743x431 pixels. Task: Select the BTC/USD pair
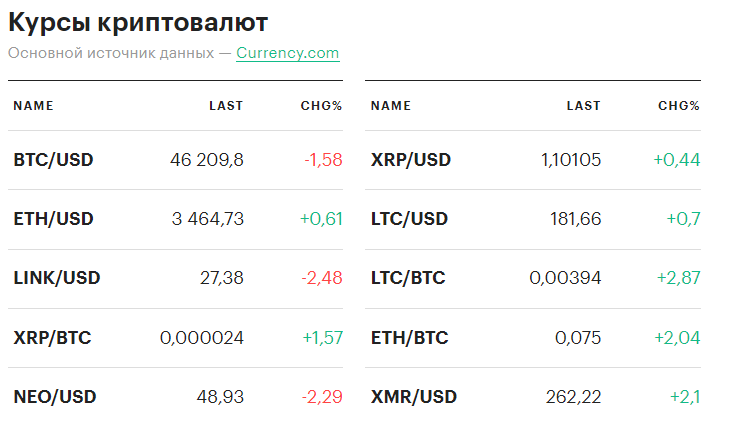[53, 160]
